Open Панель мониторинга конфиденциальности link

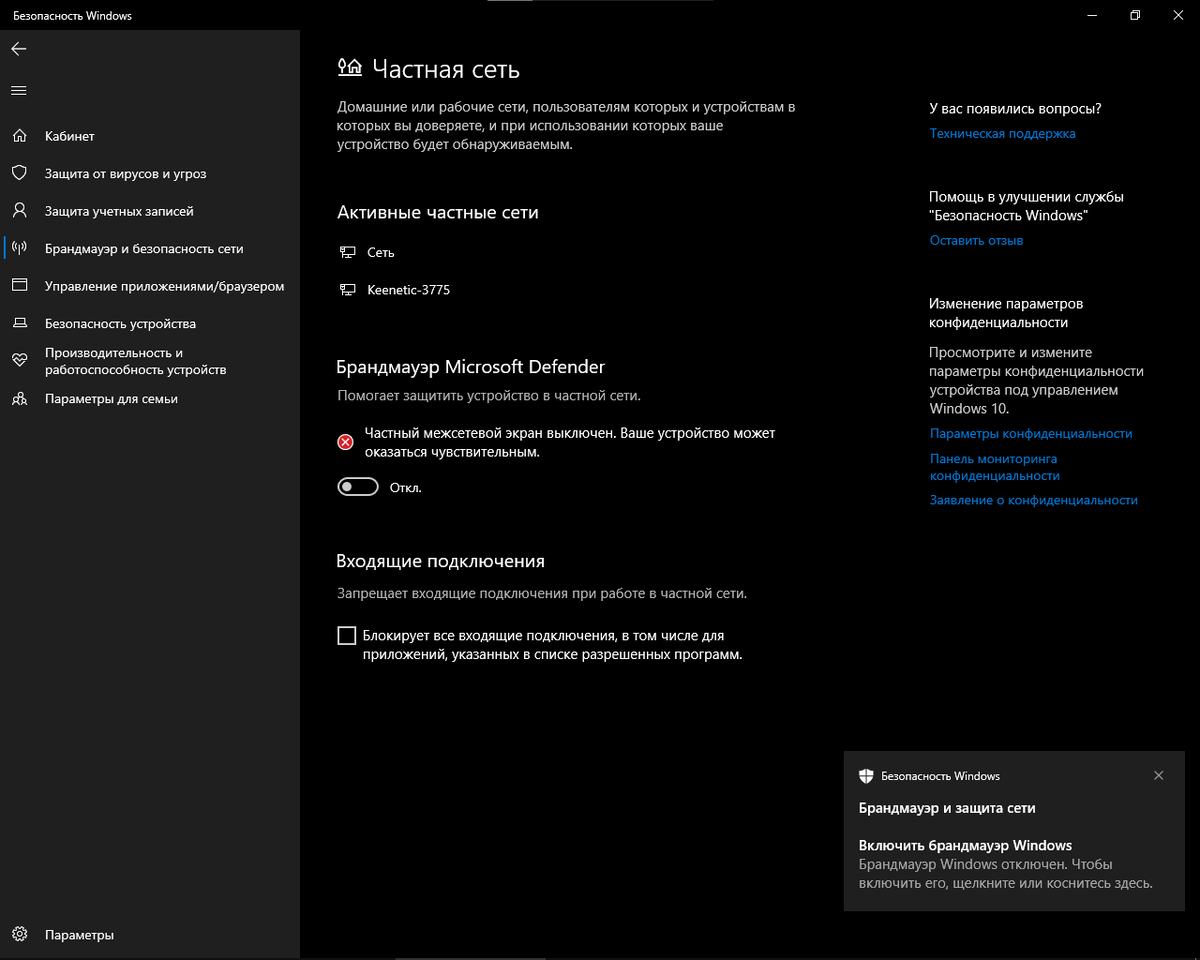tap(994, 467)
